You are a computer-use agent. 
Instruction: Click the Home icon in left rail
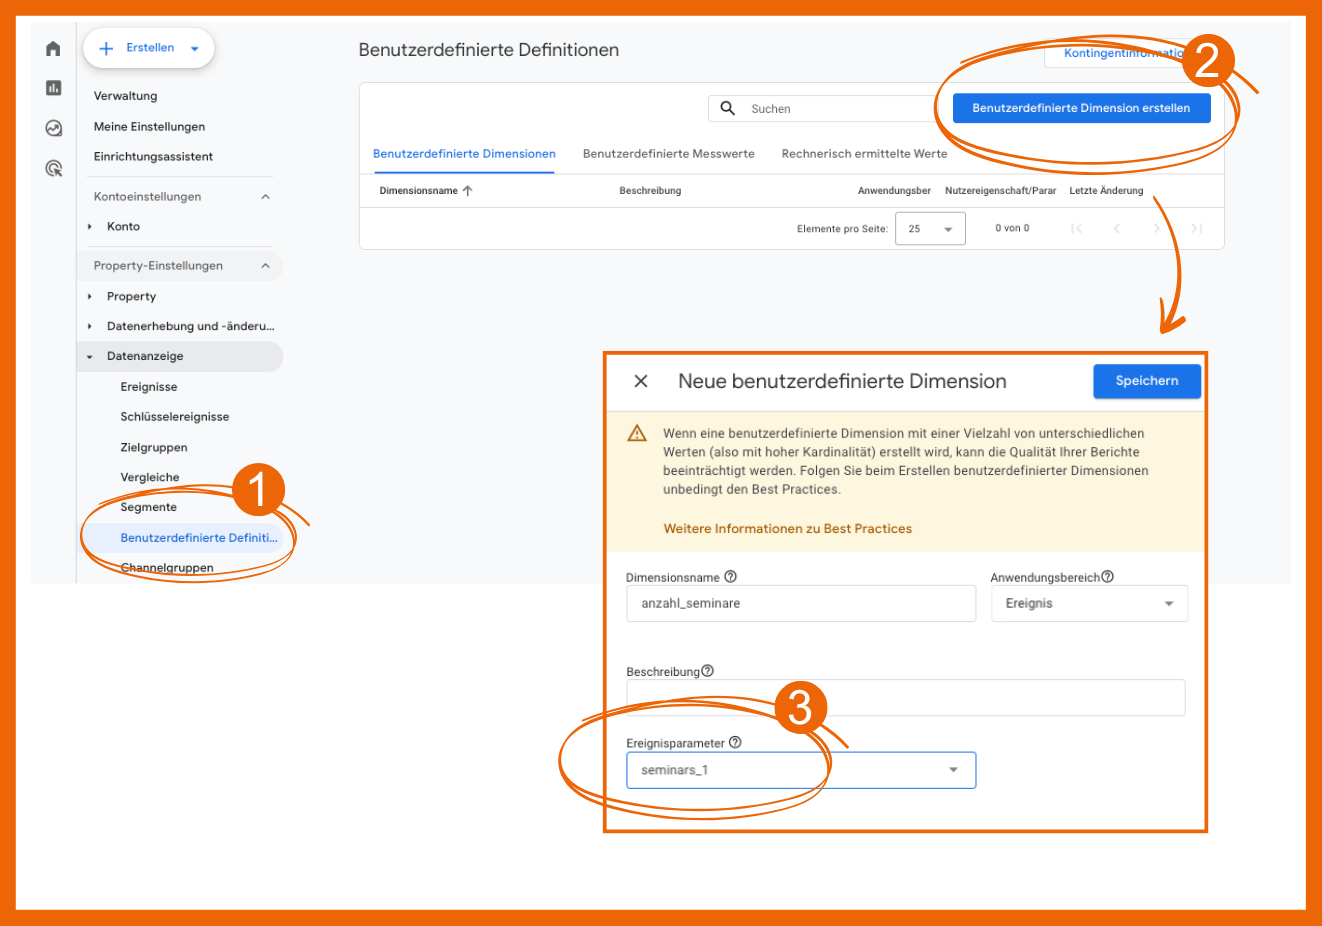[x=53, y=49]
